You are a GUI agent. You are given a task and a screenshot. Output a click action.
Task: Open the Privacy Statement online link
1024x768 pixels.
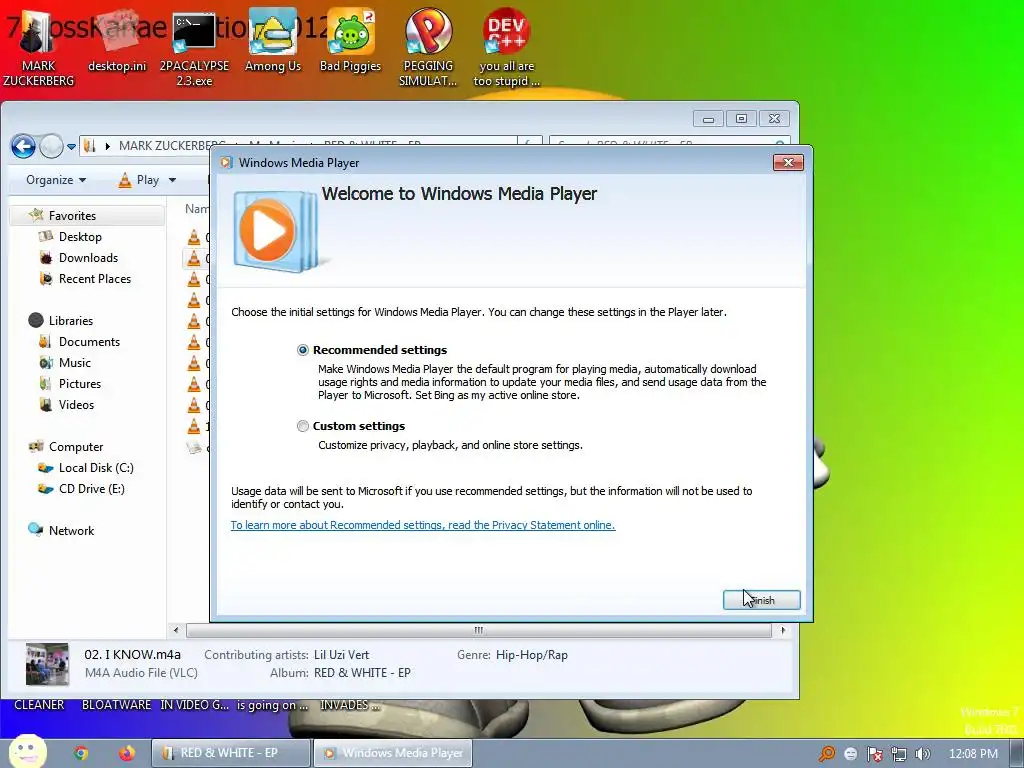click(423, 525)
